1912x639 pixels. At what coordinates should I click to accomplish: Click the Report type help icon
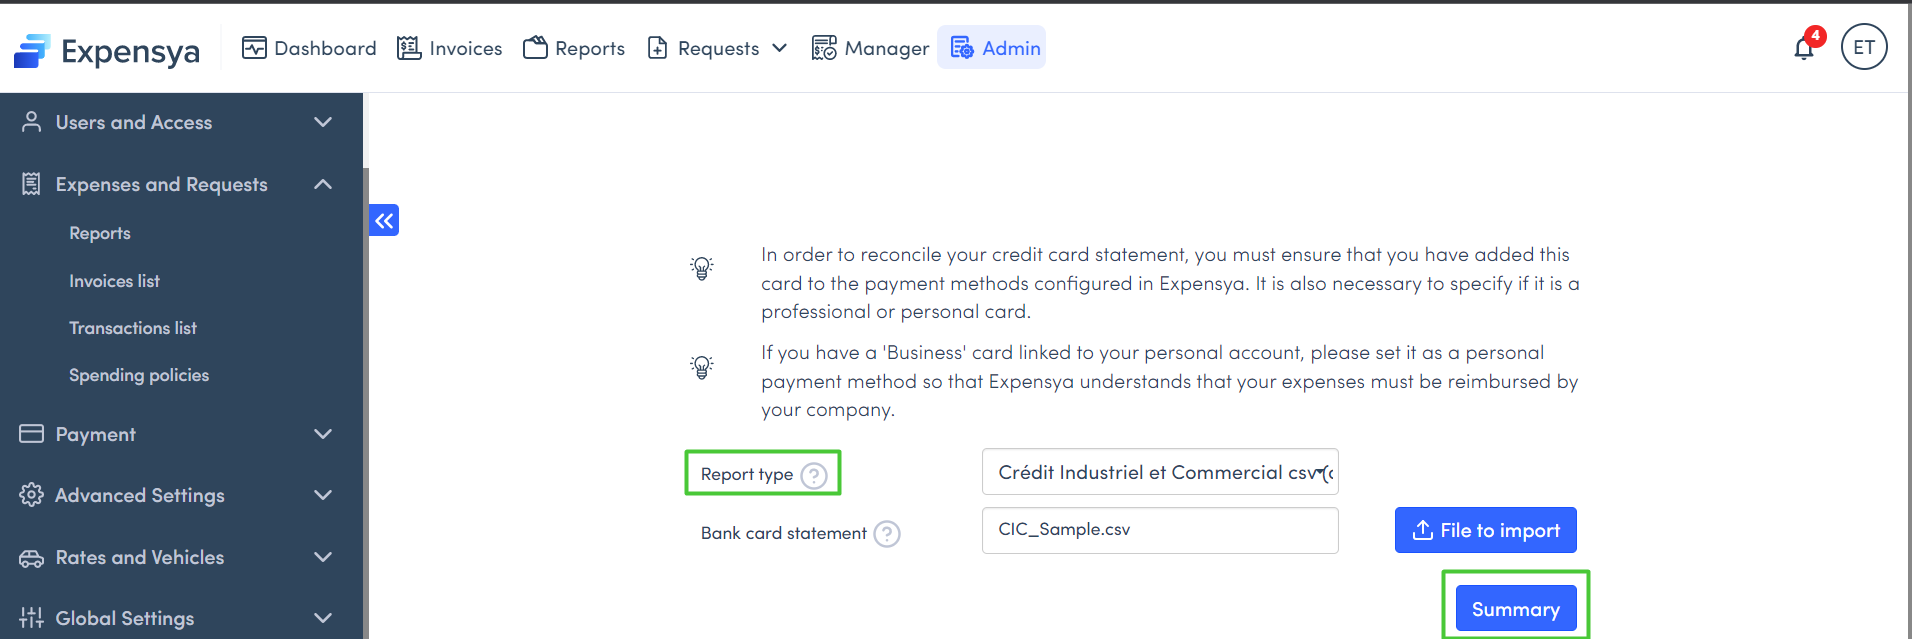(815, 475)
